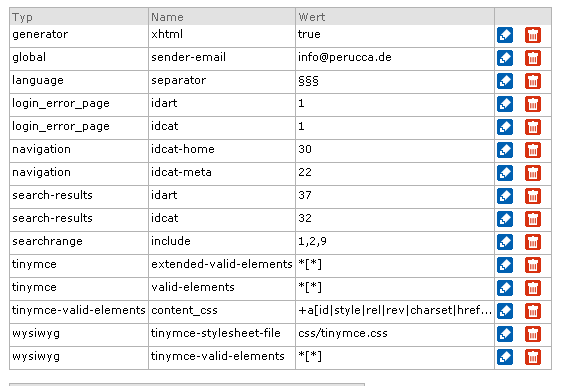
Task: Delete the login_error_page idcat row
Action: (x=533, y=127)
